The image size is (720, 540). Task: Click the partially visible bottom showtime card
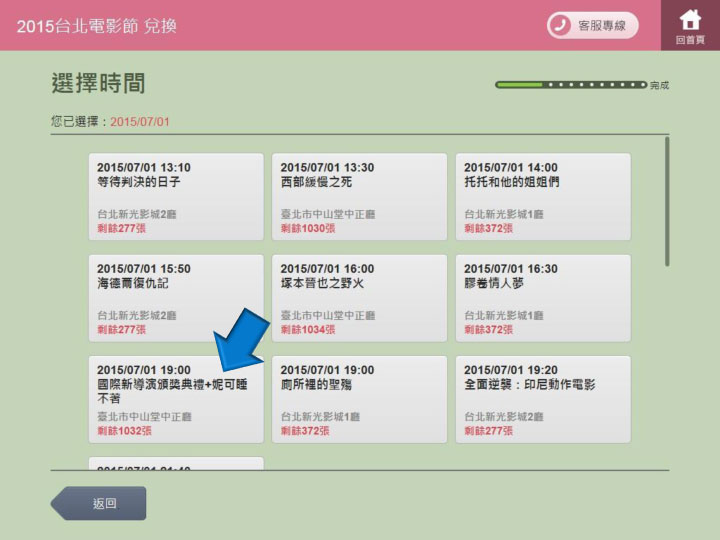pos(176,464)
